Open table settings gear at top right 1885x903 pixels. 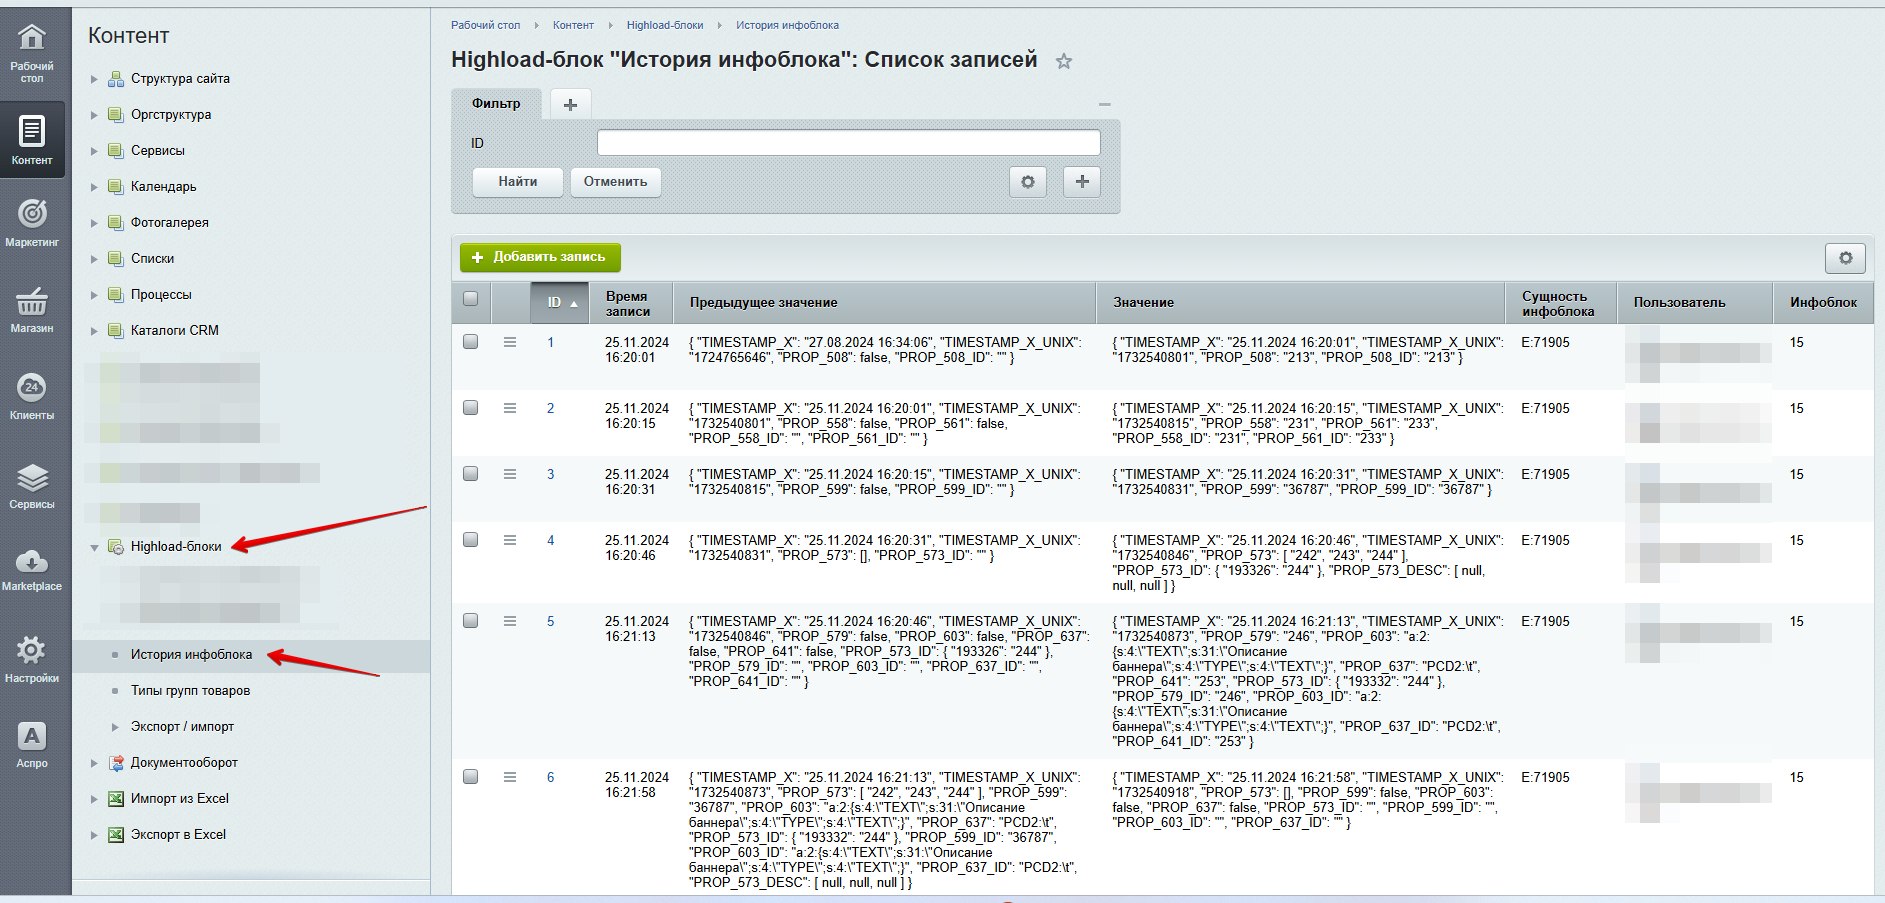1845,258
